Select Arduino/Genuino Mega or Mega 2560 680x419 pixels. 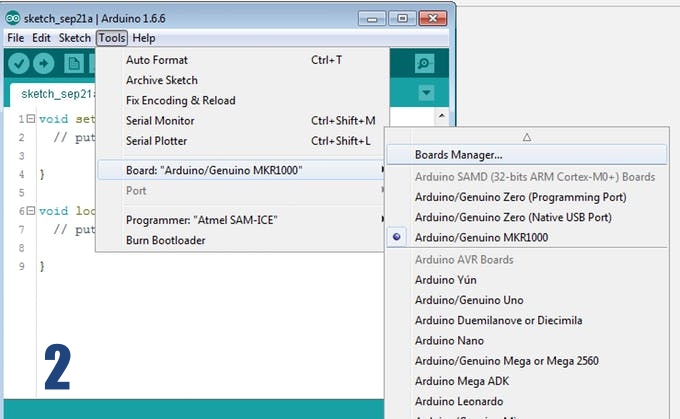click(x=526, y=361)
